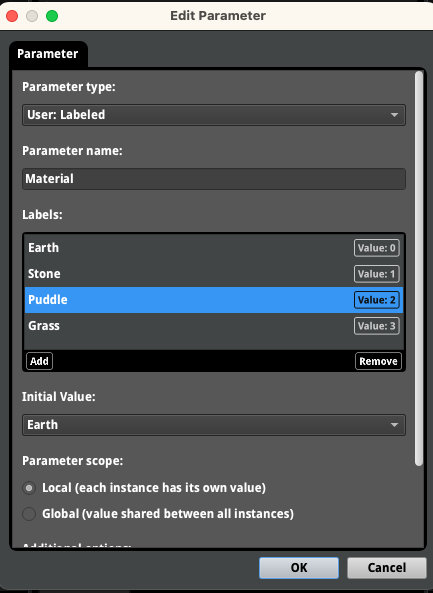Screen dimensions: 433x593
Task: Switch to the Parameter tab
Action: click(48, 54)
